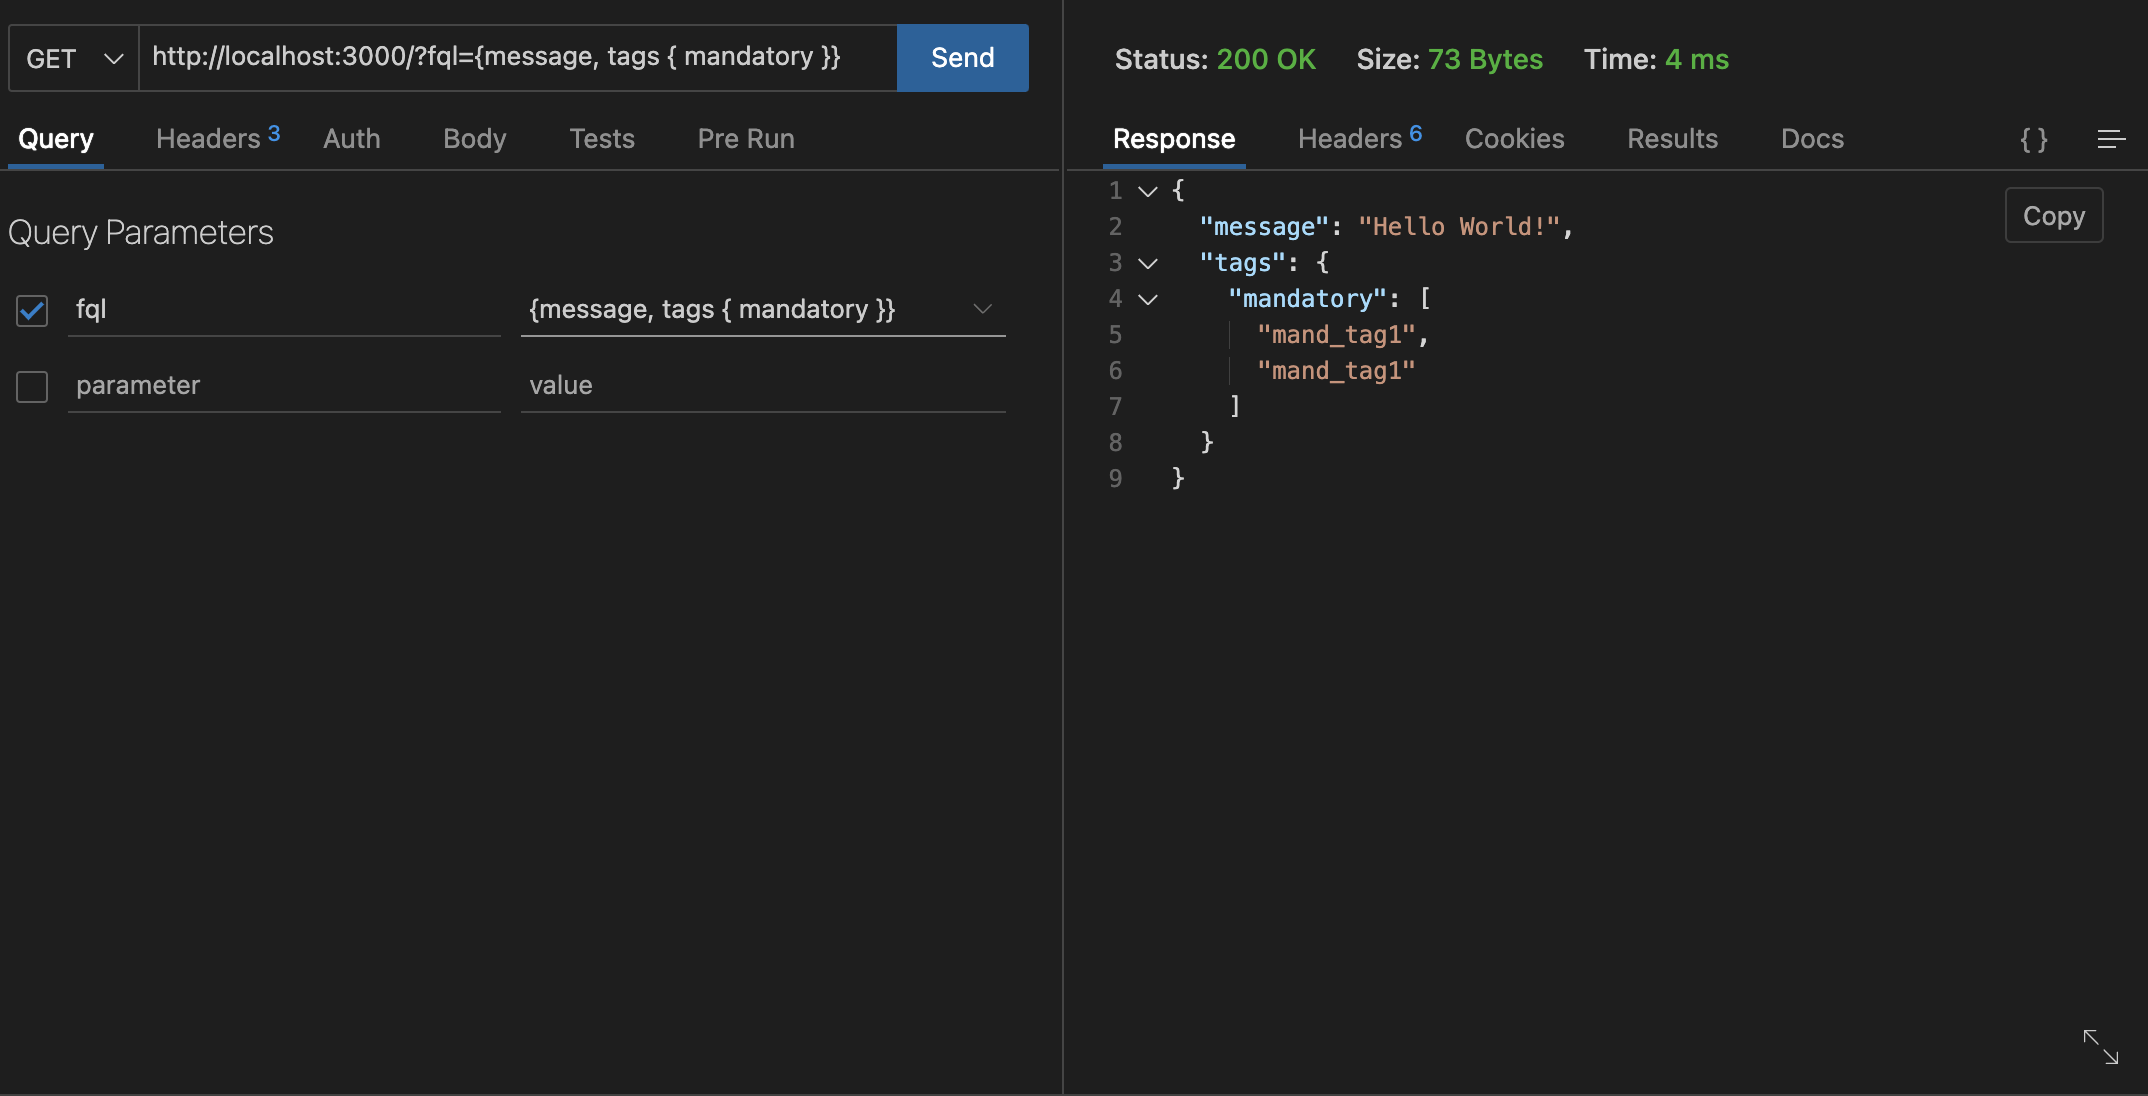Open the fql value dropdown chevron

point(983,309)
